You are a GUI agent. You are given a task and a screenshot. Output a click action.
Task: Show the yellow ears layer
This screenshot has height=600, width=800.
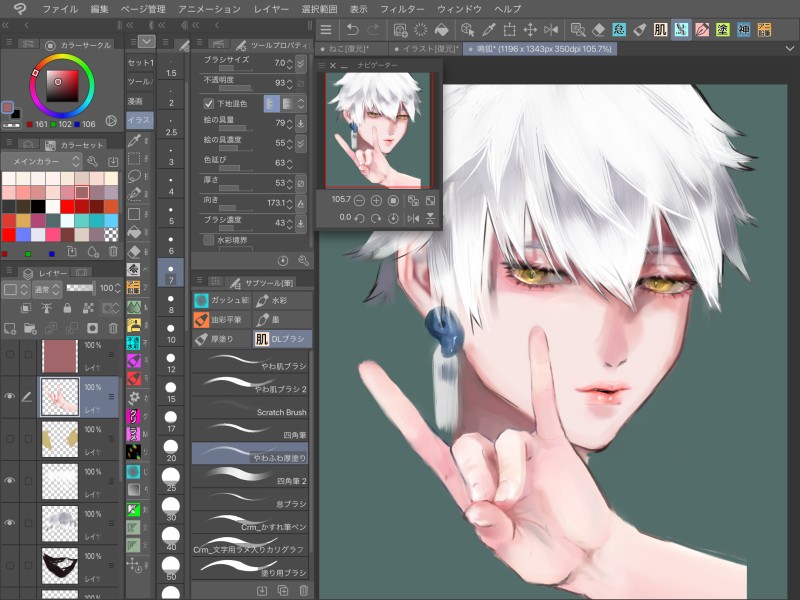9,439
